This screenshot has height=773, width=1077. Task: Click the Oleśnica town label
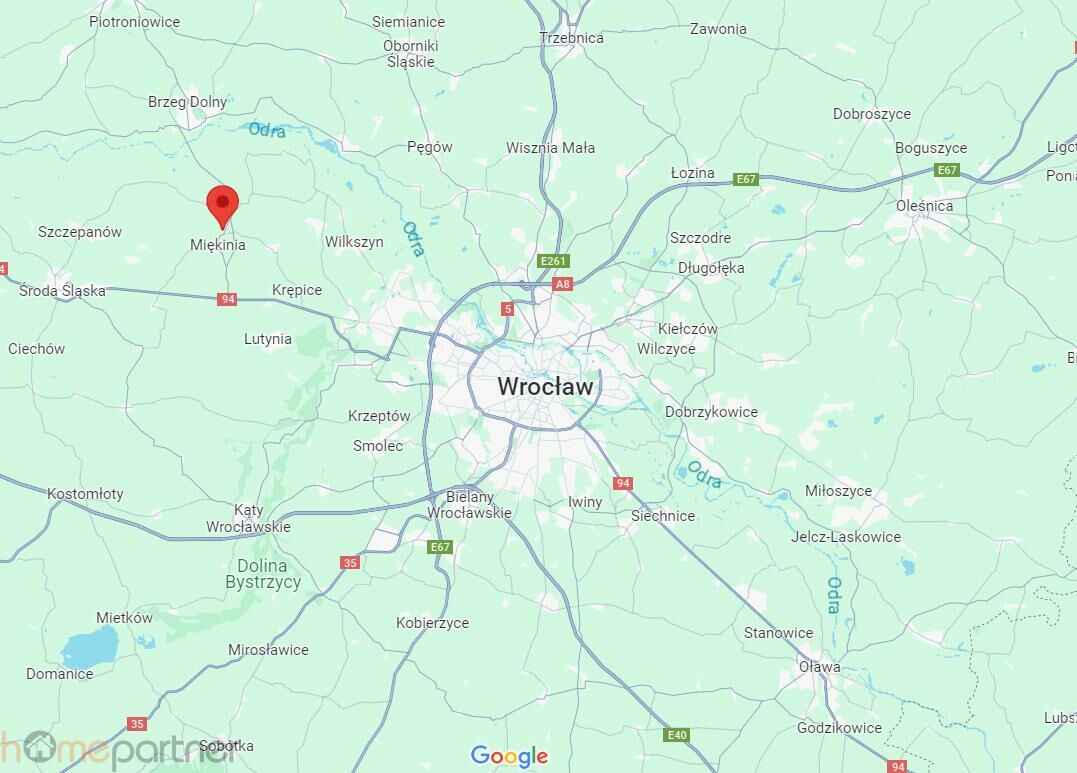(925, 206)
